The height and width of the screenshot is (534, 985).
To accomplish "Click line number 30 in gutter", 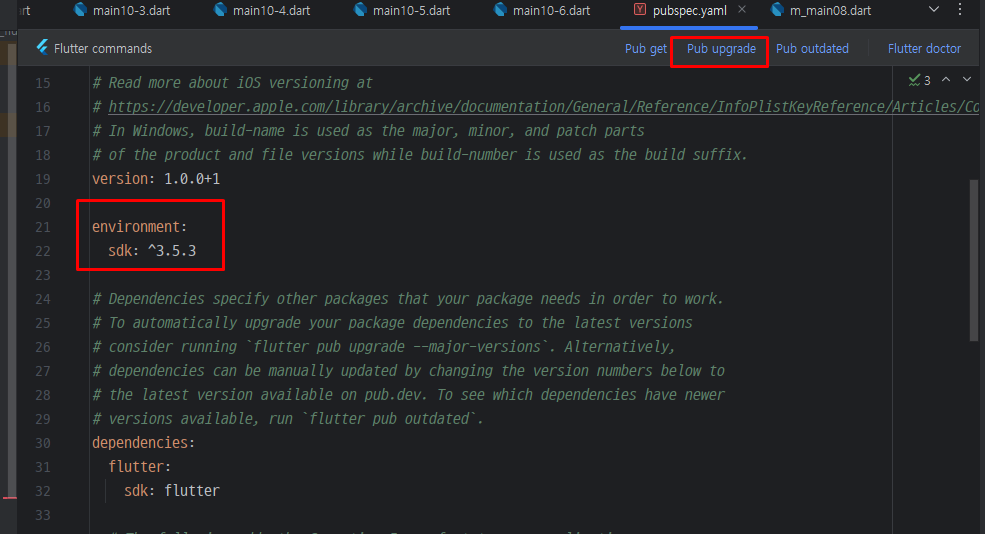I will pyautogui.click(x=43, y=443).
